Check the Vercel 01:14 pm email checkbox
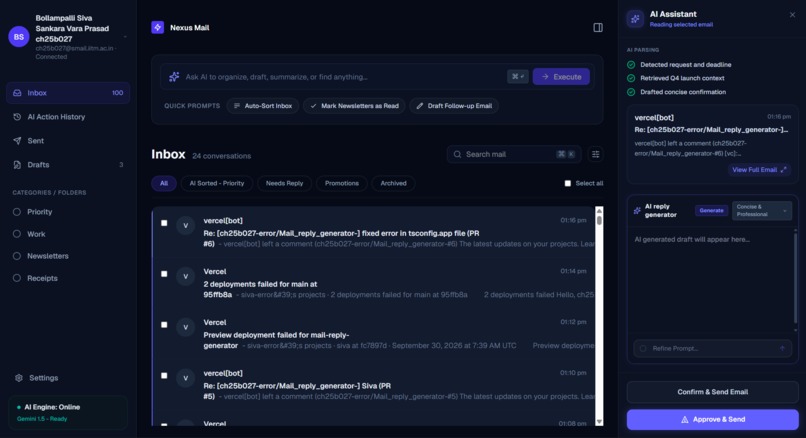Image resolution: width=806 pixels, height=438 pixels. tap(164, 273)
